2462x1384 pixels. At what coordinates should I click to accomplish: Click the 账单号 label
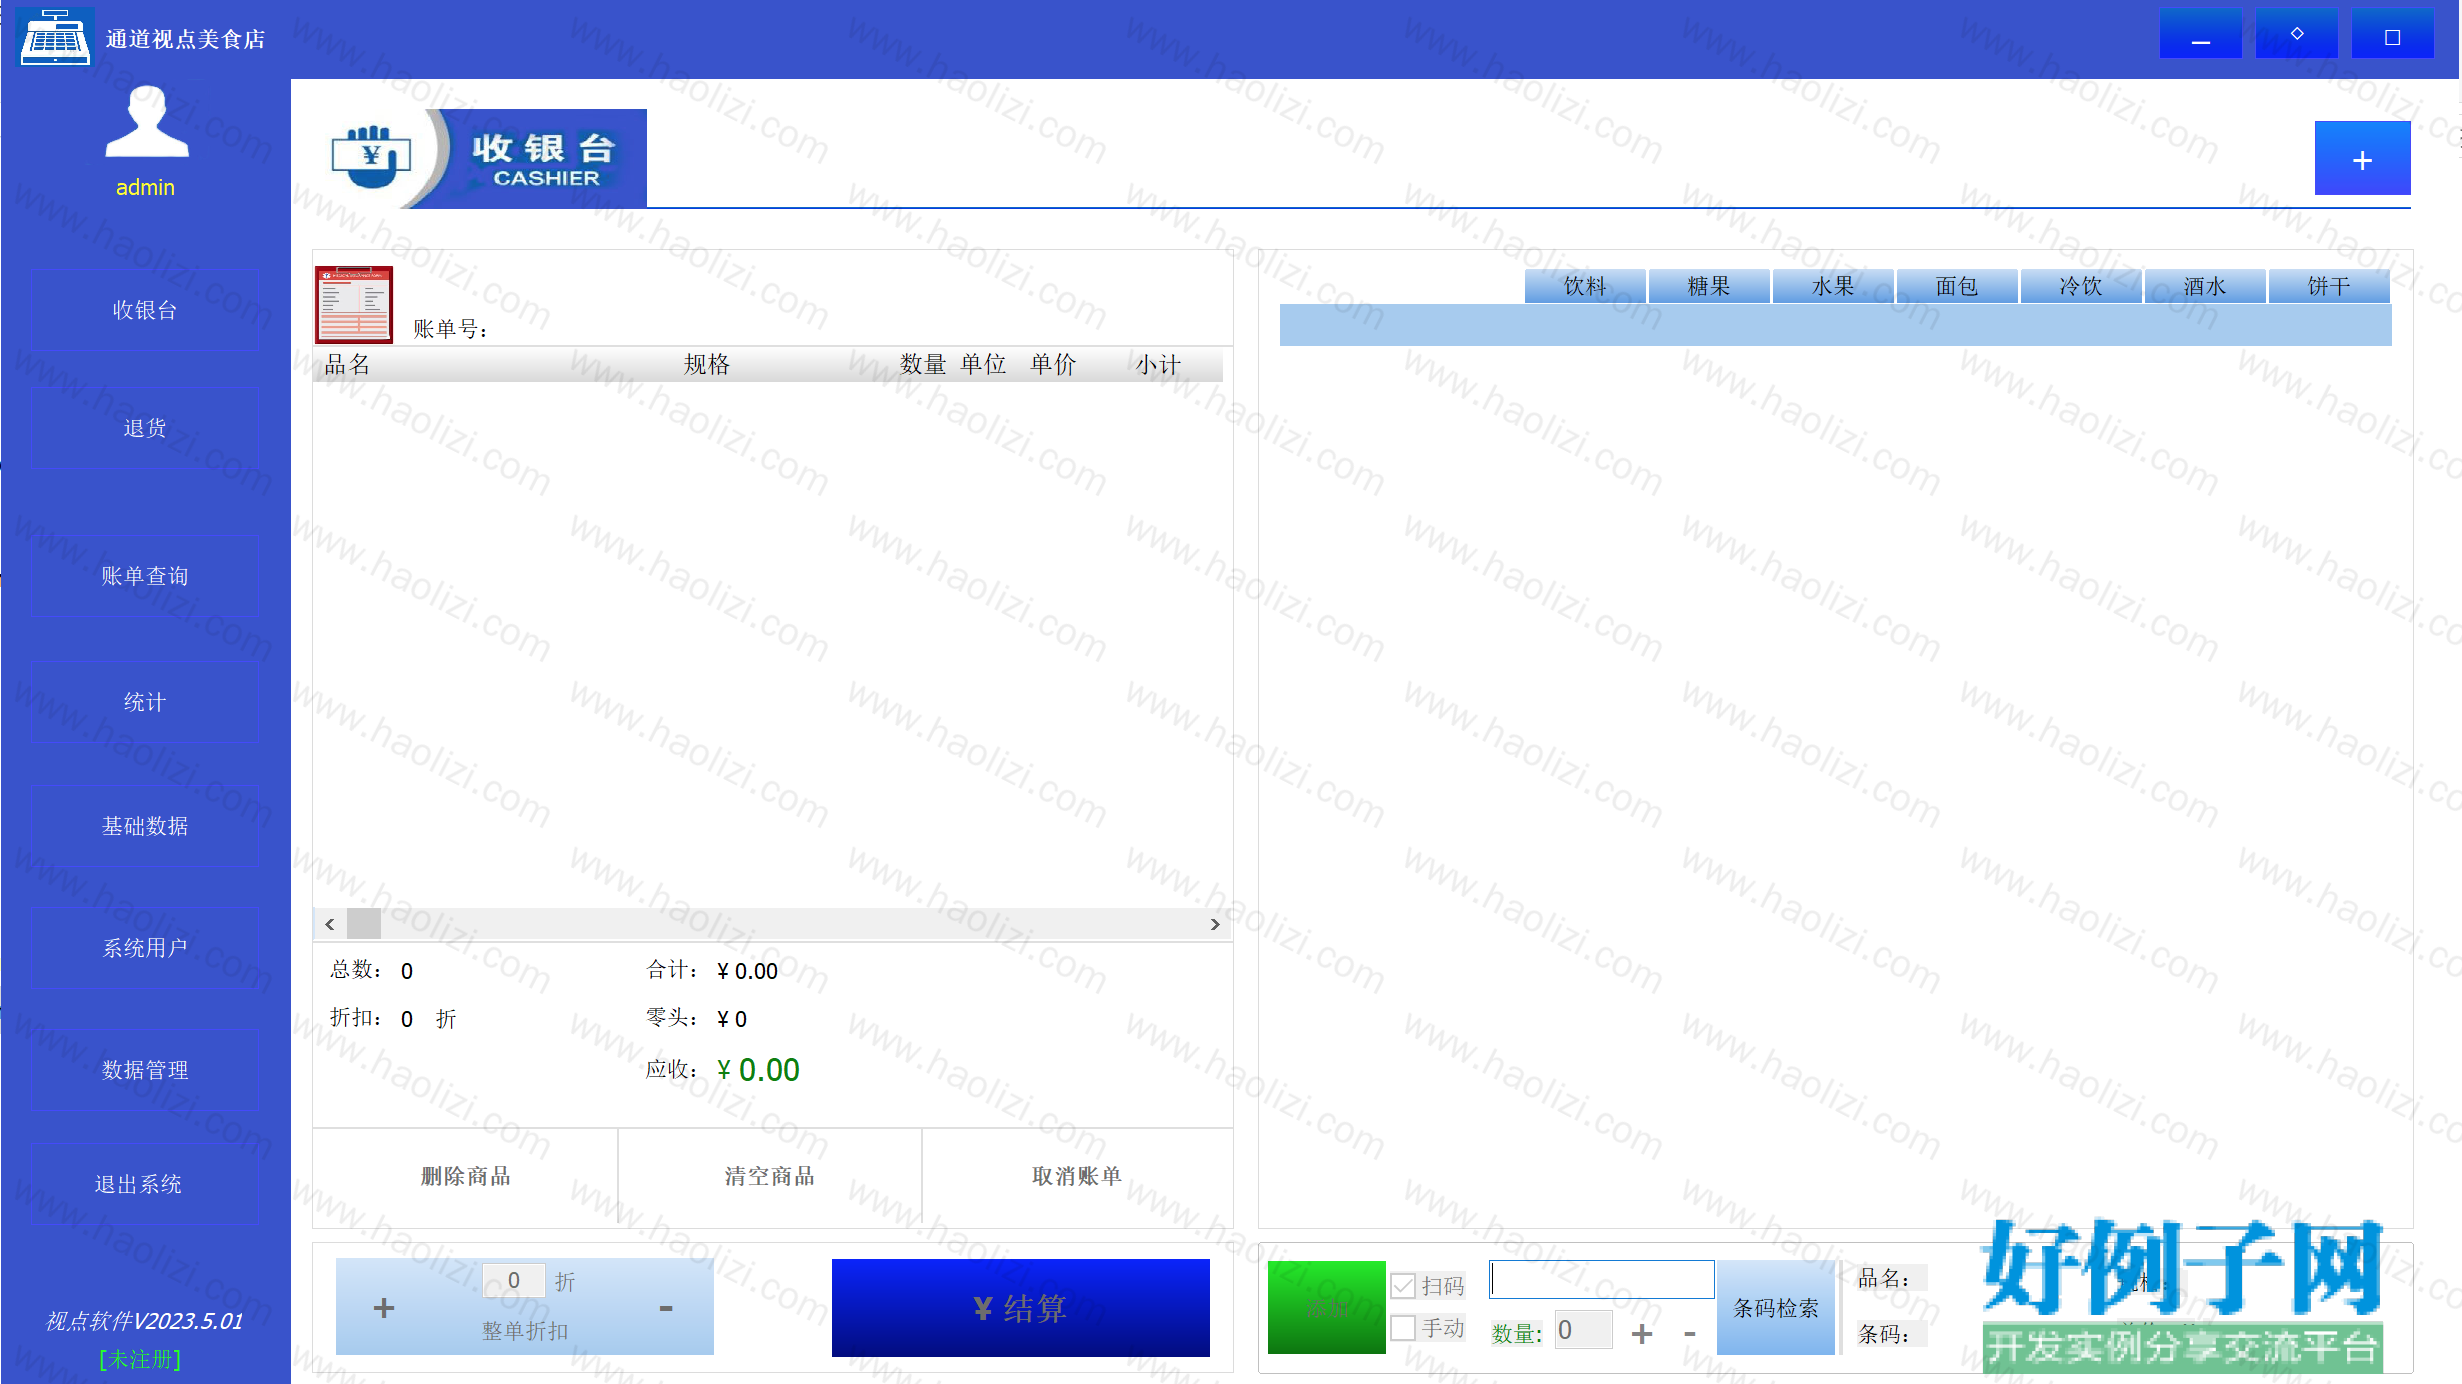point(450,329)
